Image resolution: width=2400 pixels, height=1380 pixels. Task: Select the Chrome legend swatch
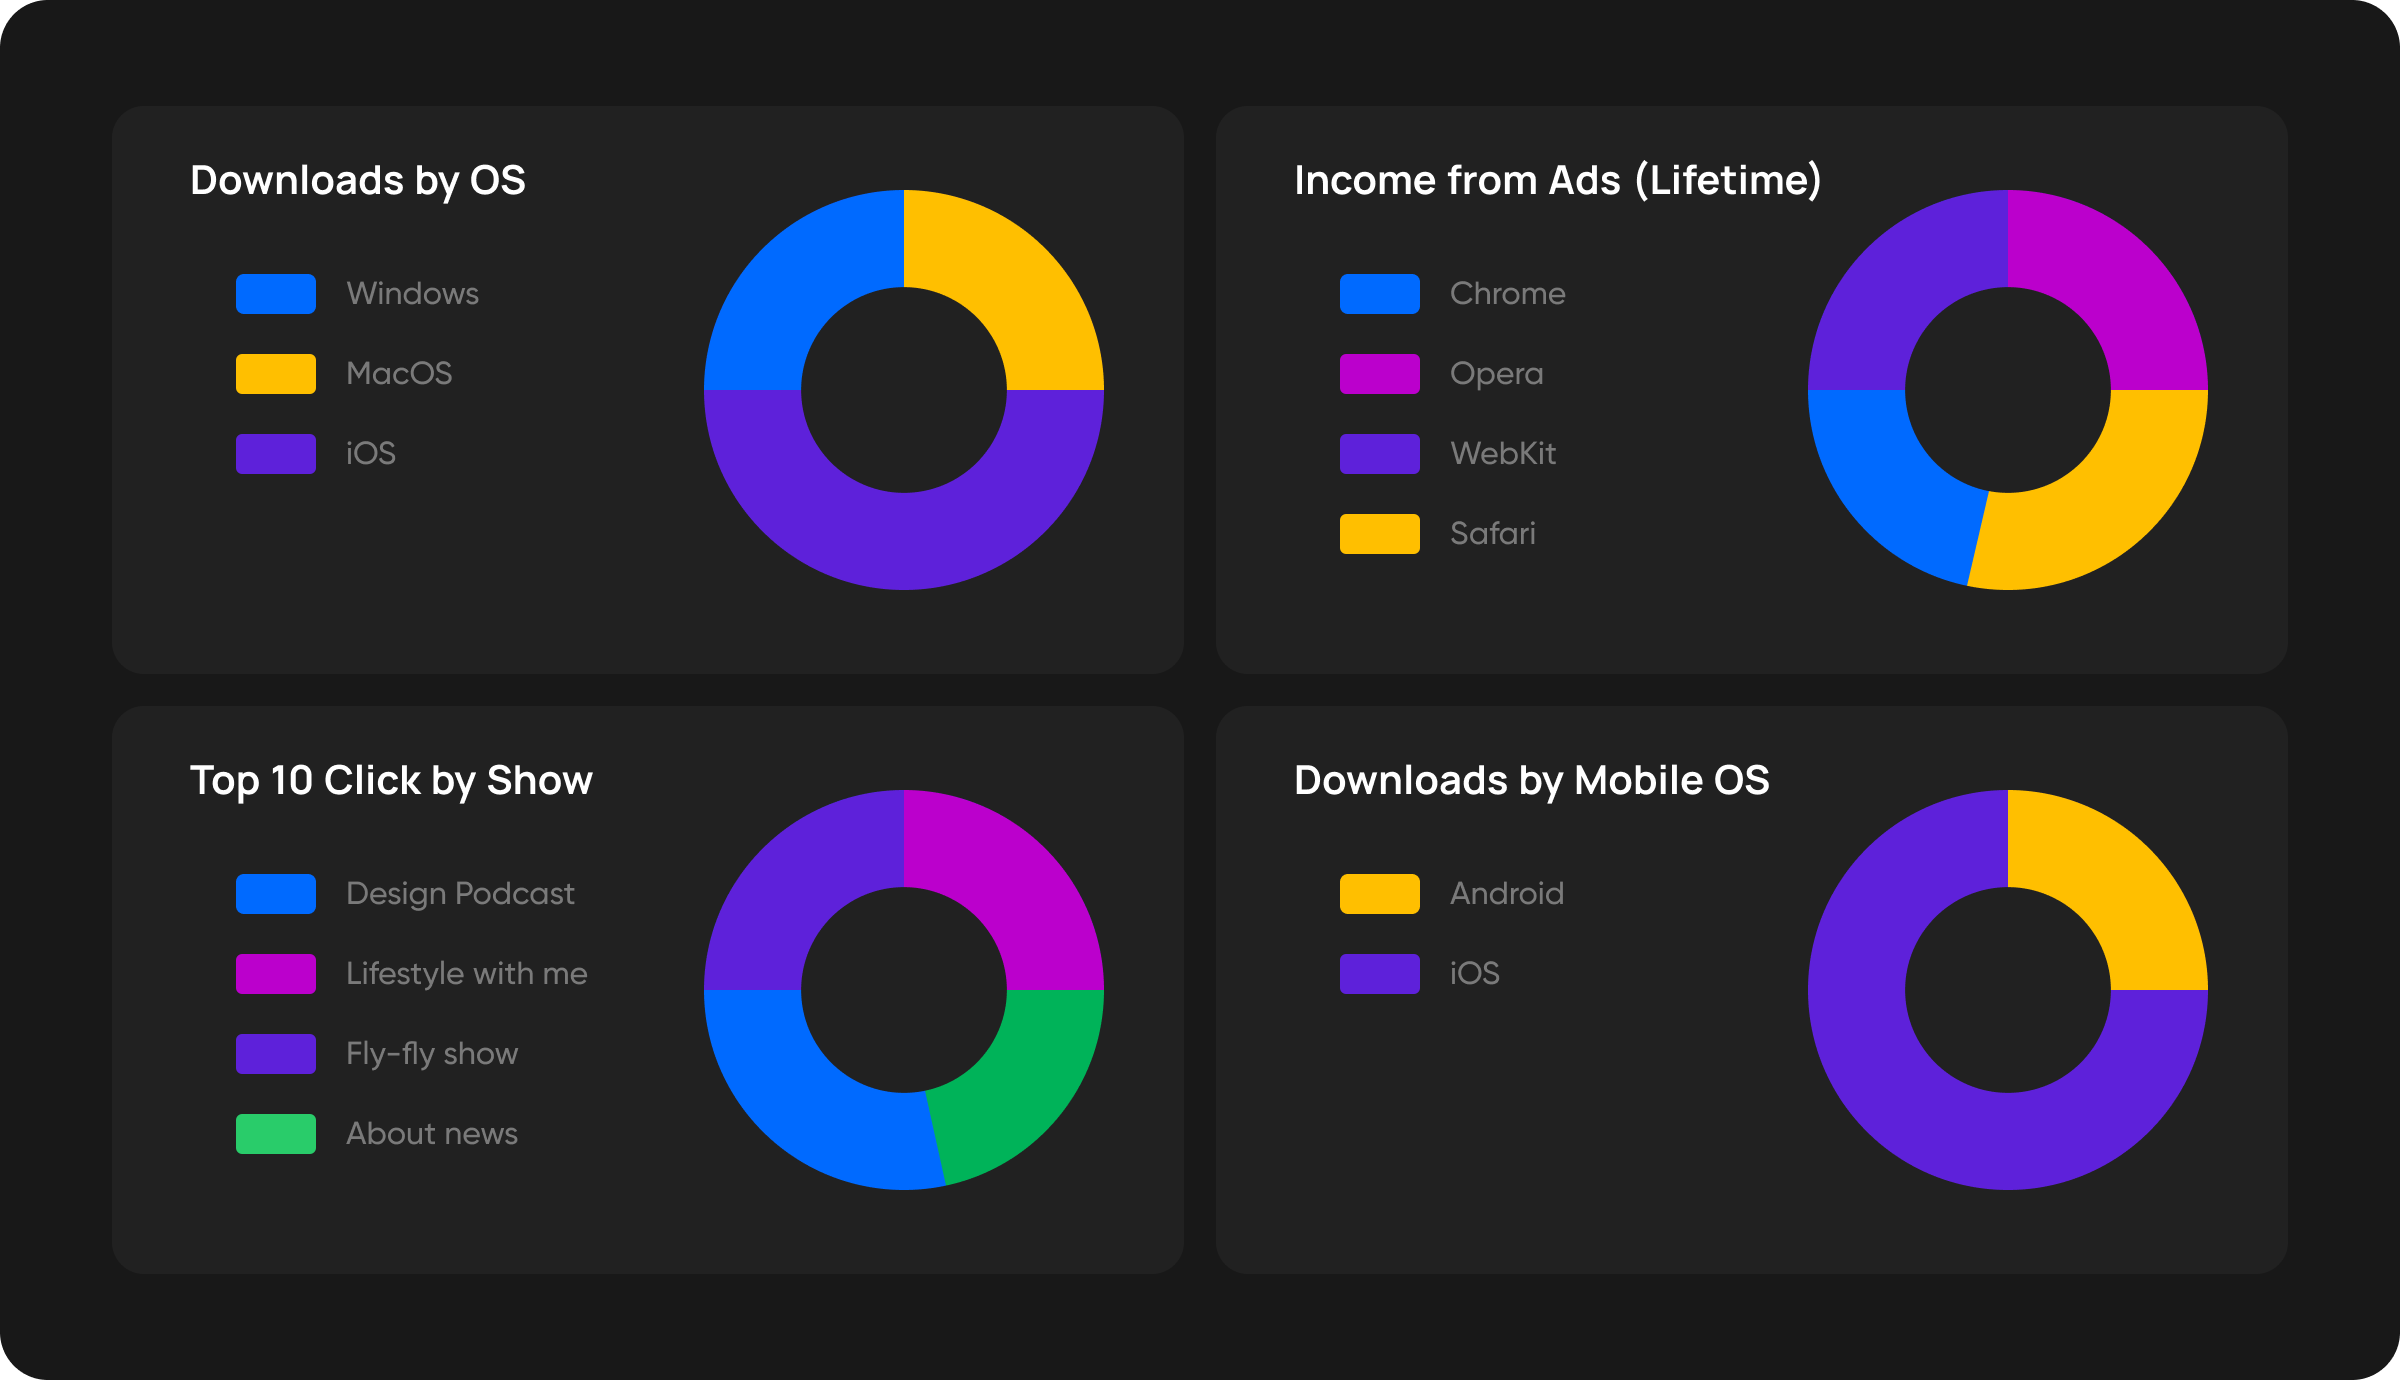coord(1379,292)
